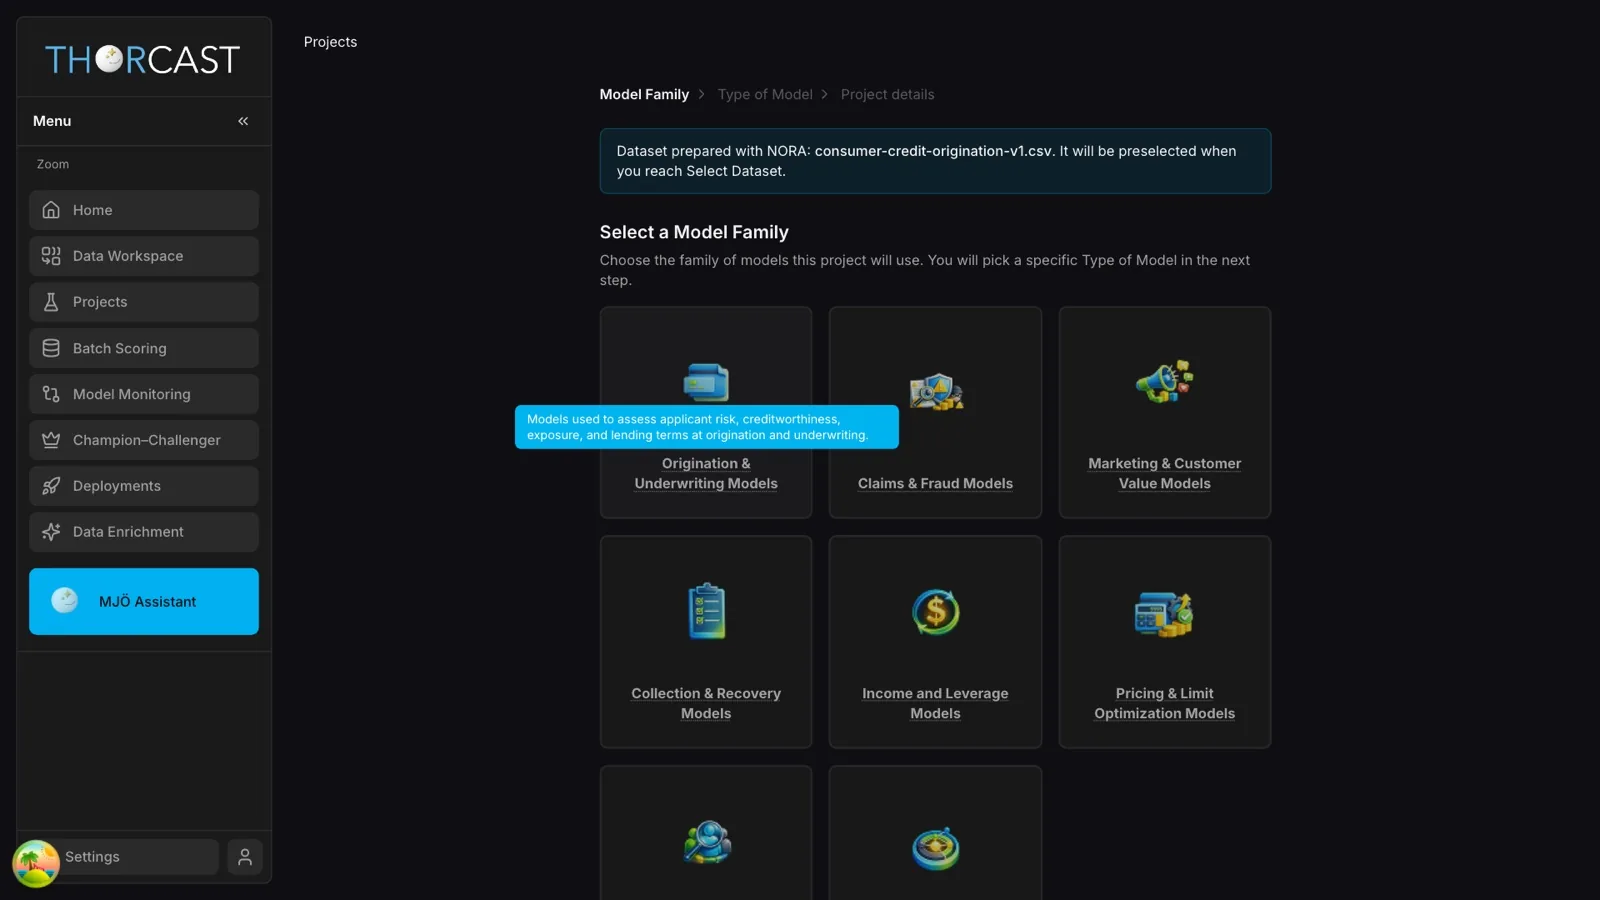
Task: Click the Model Monitoring icon
Action: coord(51,394)
